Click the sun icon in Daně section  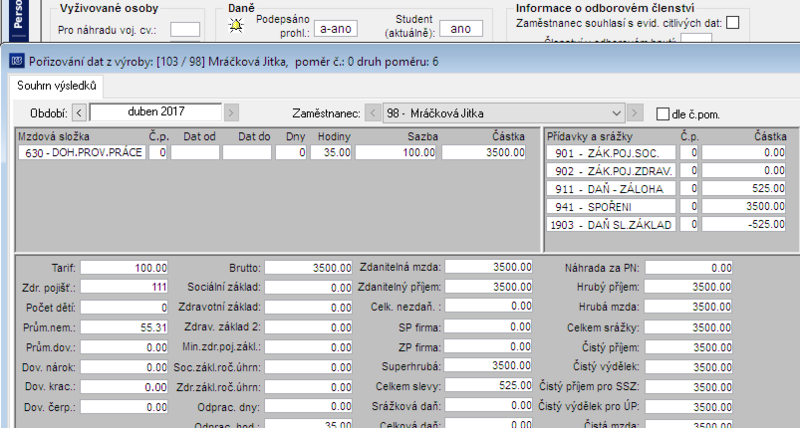pyautogui.click(x=236, y=25)
